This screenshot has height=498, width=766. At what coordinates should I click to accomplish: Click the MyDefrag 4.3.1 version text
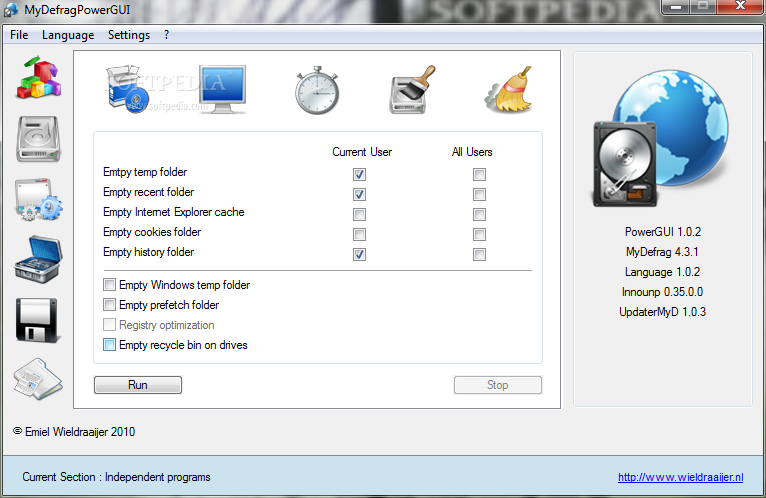pos(662,252)
